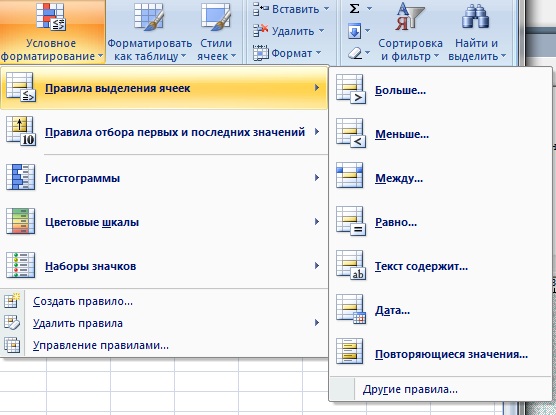Click the Текст содержит ab icon
The width and height of the screenshot is (556, 415).
click(x=350, y=265)
